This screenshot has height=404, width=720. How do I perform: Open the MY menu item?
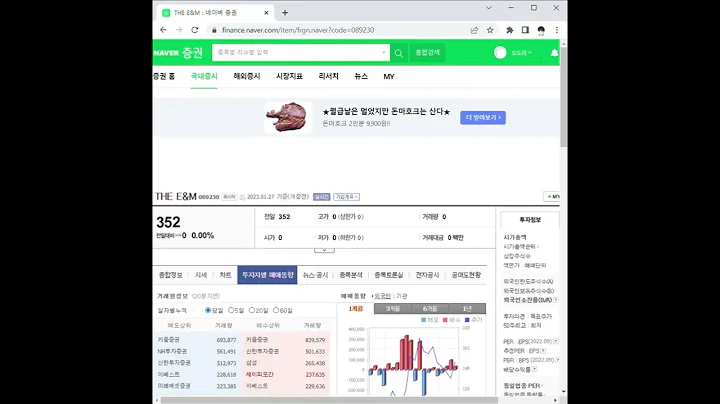[x=389, y=77]
